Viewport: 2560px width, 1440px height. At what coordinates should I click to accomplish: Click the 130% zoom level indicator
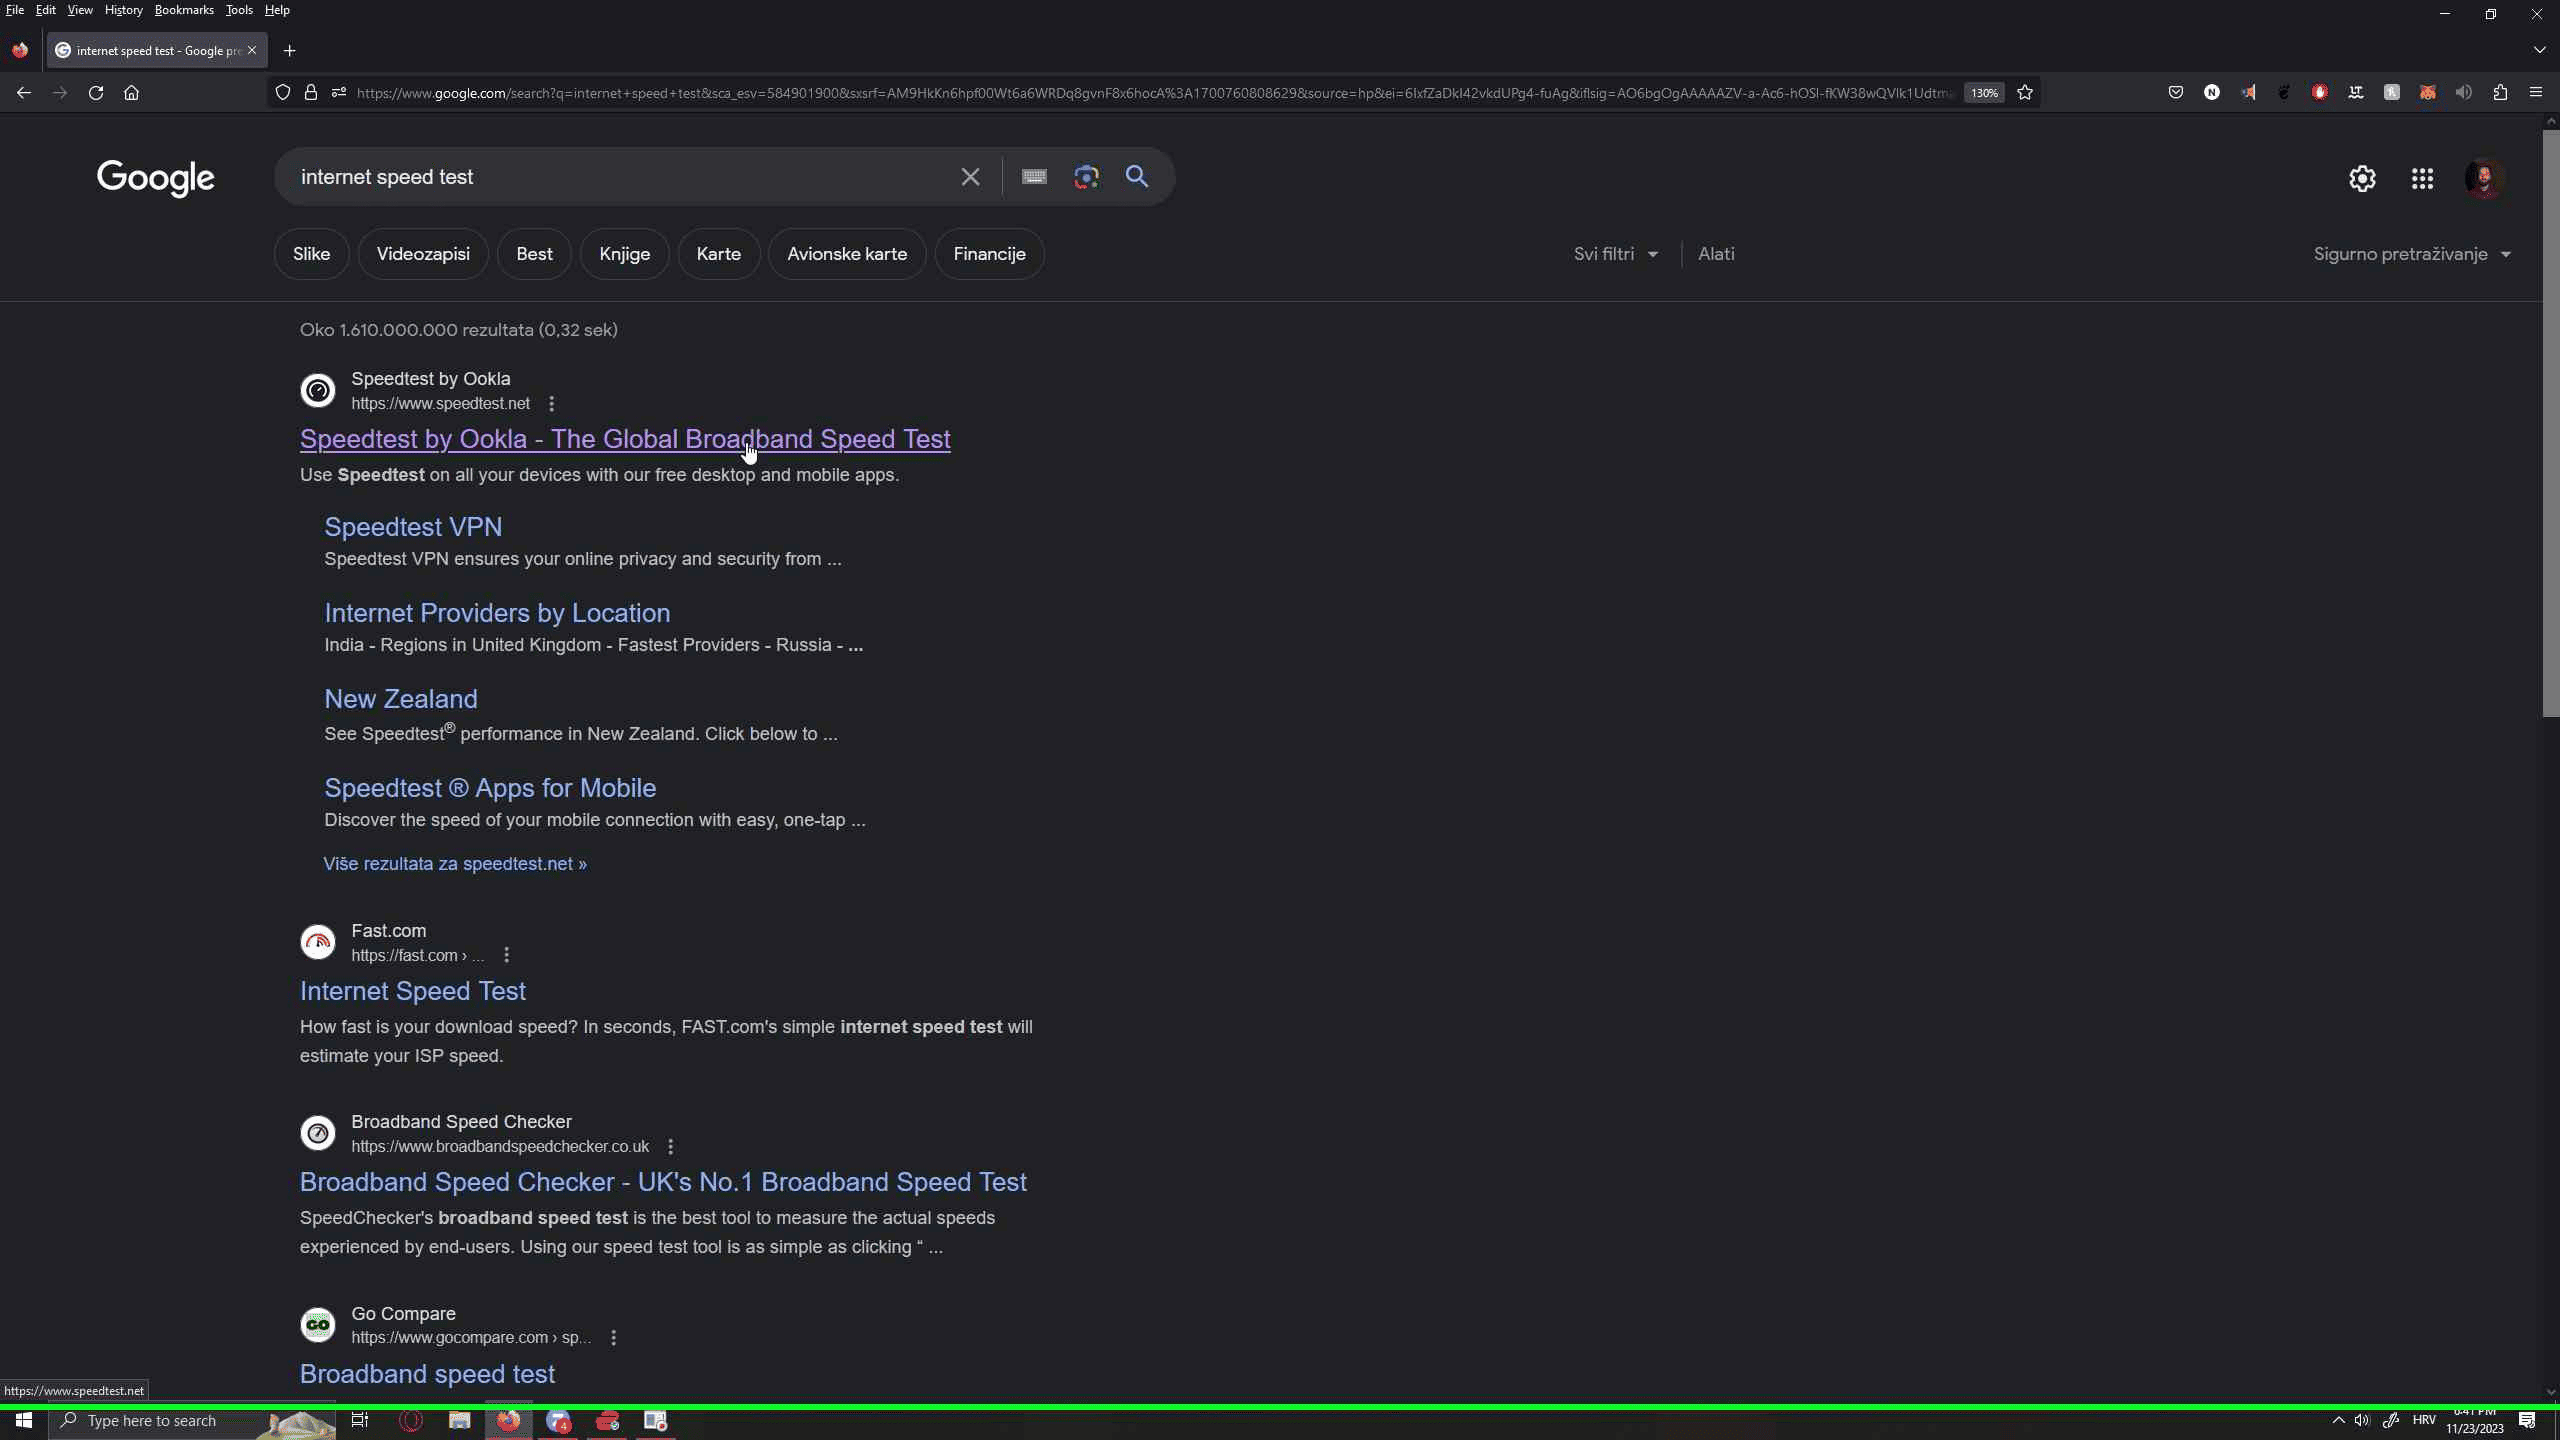(x=1984, y=93)
